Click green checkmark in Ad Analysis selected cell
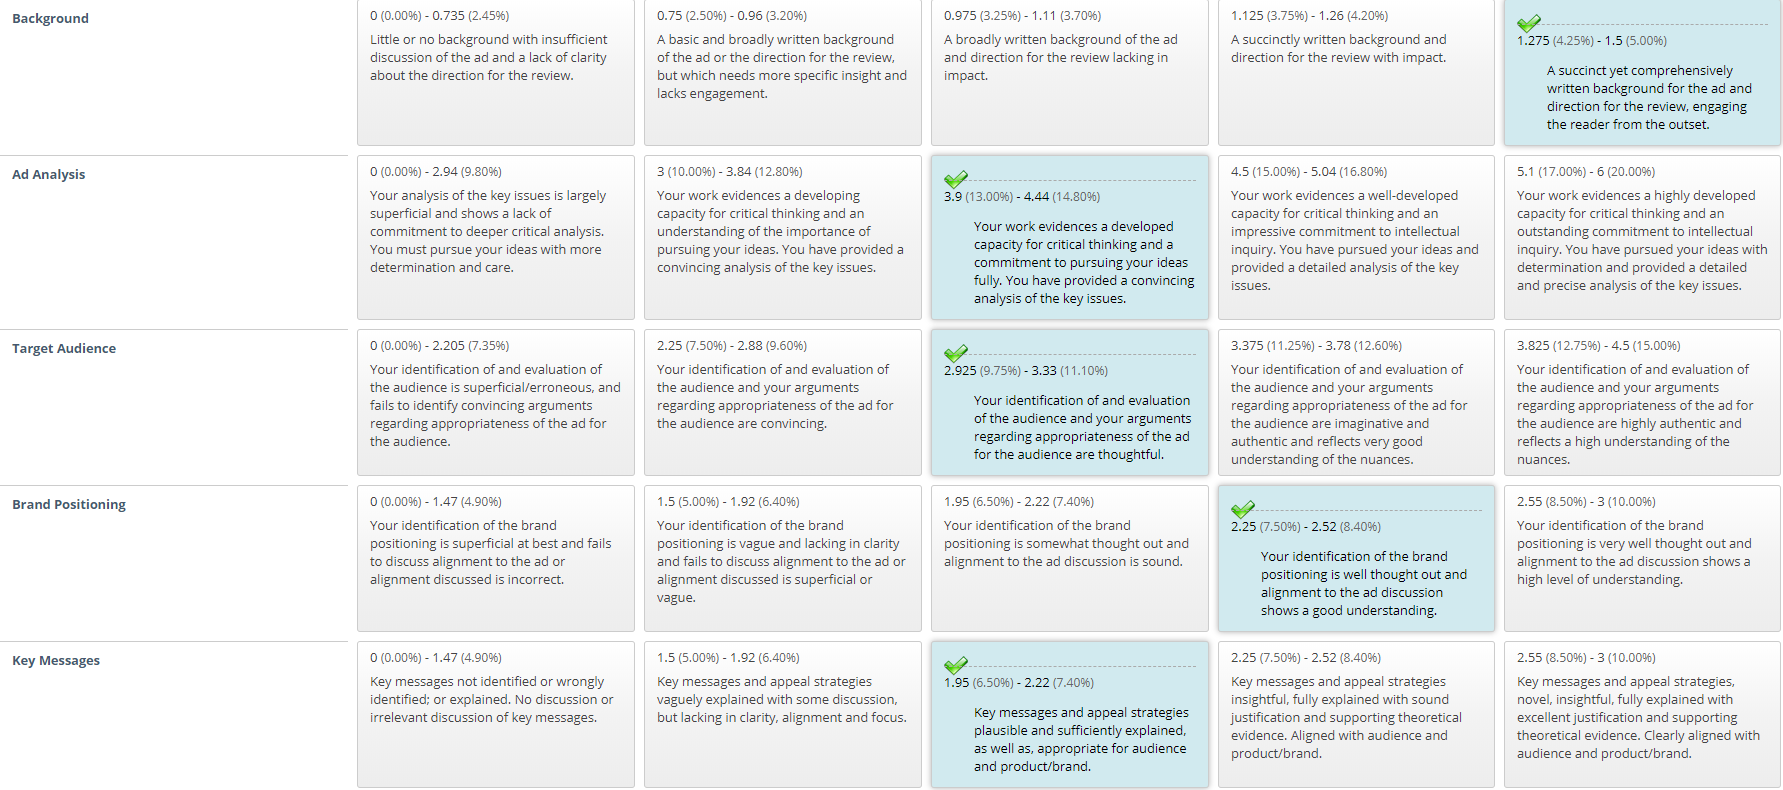The width and height of the screenshot is (1783, 790). point(955,179)
